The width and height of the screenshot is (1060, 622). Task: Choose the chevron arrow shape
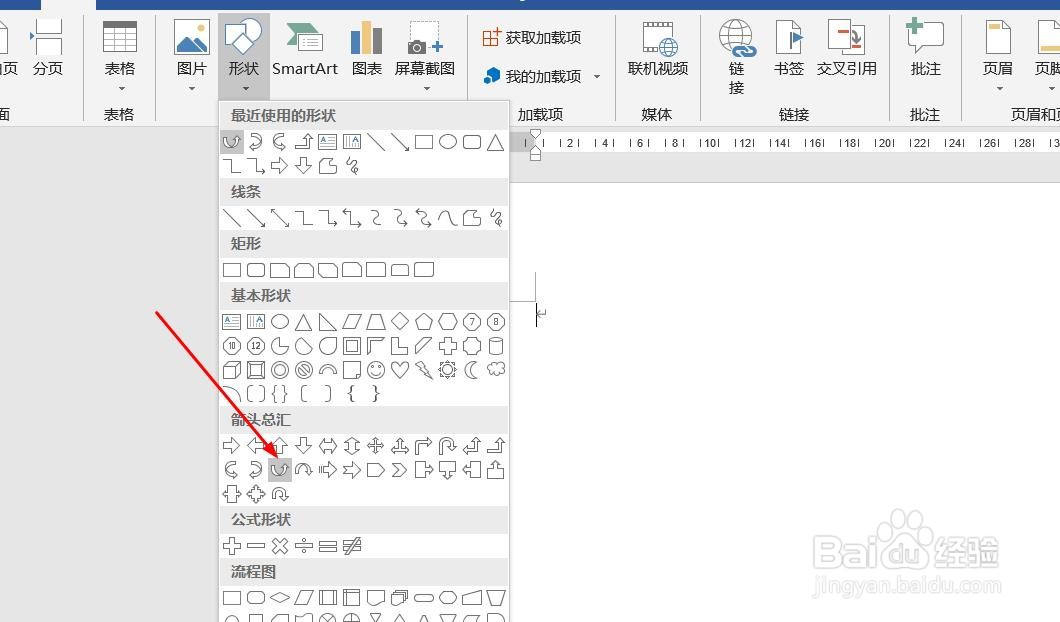(400, 469)
